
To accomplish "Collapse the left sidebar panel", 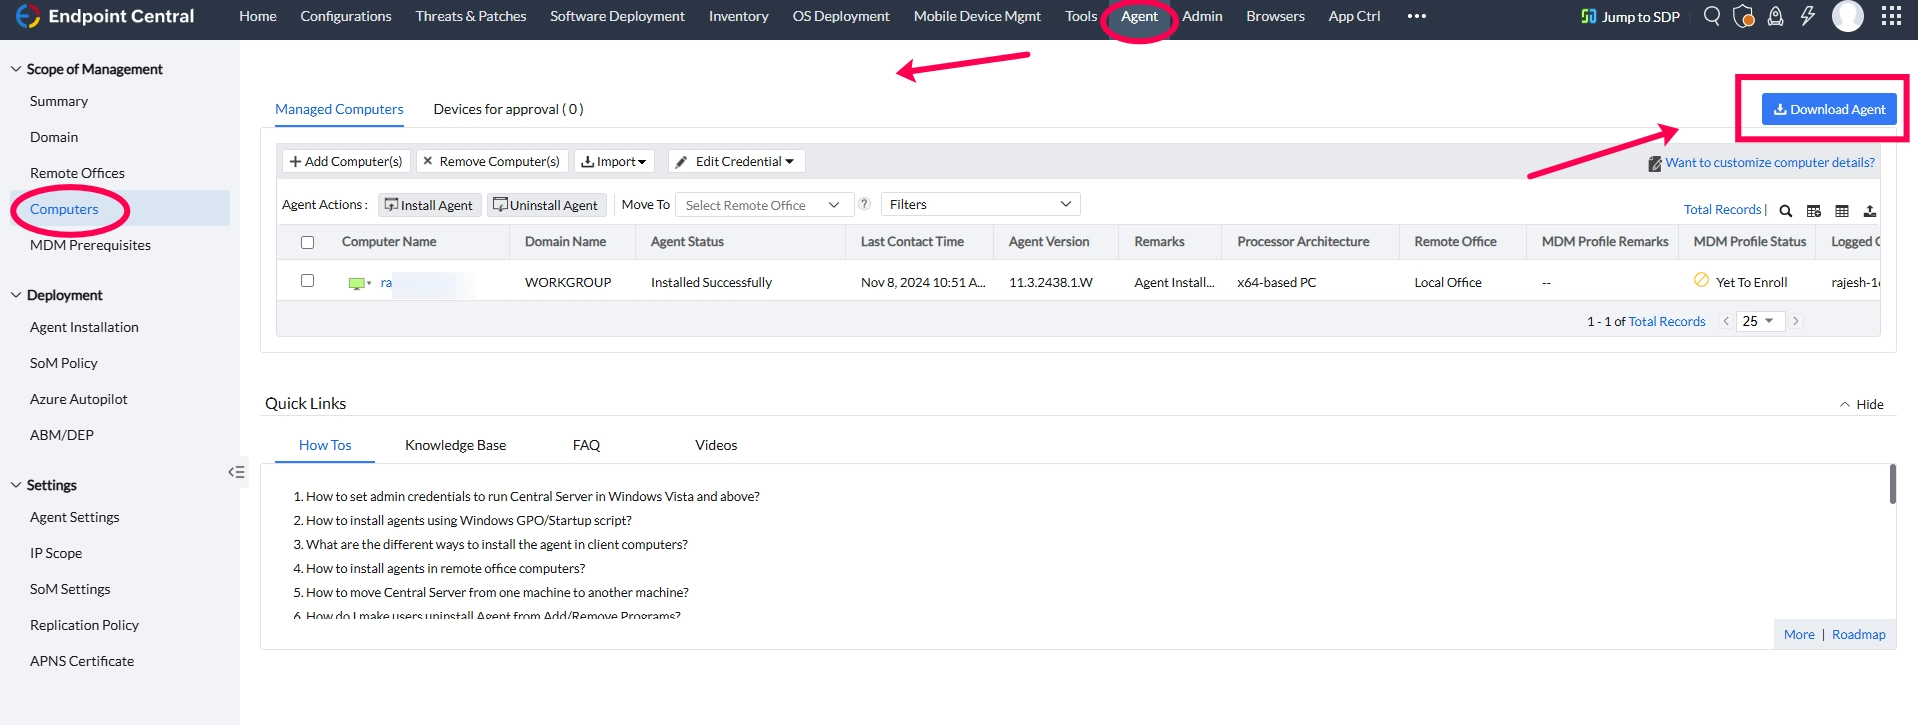I will [236, 472].
